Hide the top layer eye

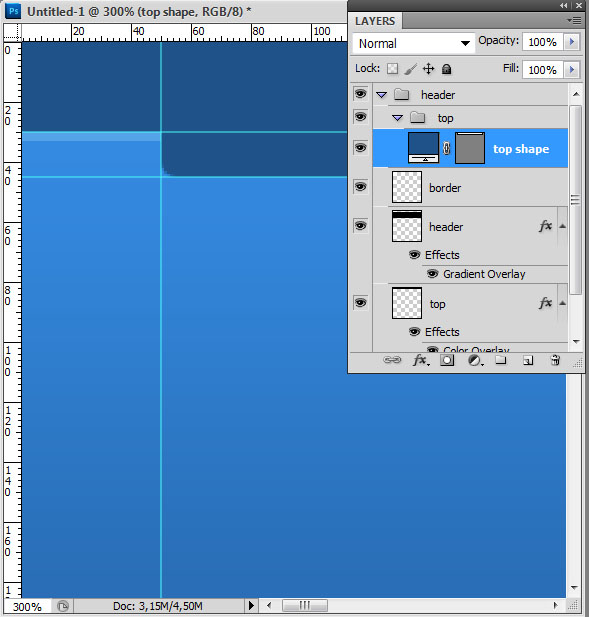360,303
